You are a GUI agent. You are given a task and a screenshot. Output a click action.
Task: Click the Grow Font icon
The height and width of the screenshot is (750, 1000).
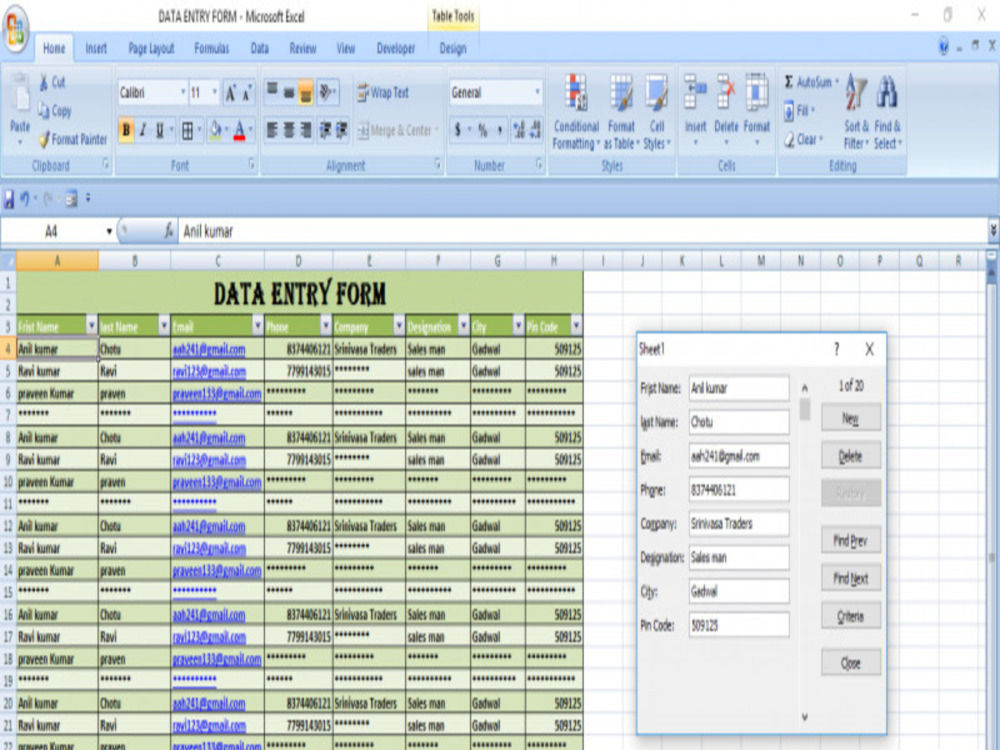point(230,93)
